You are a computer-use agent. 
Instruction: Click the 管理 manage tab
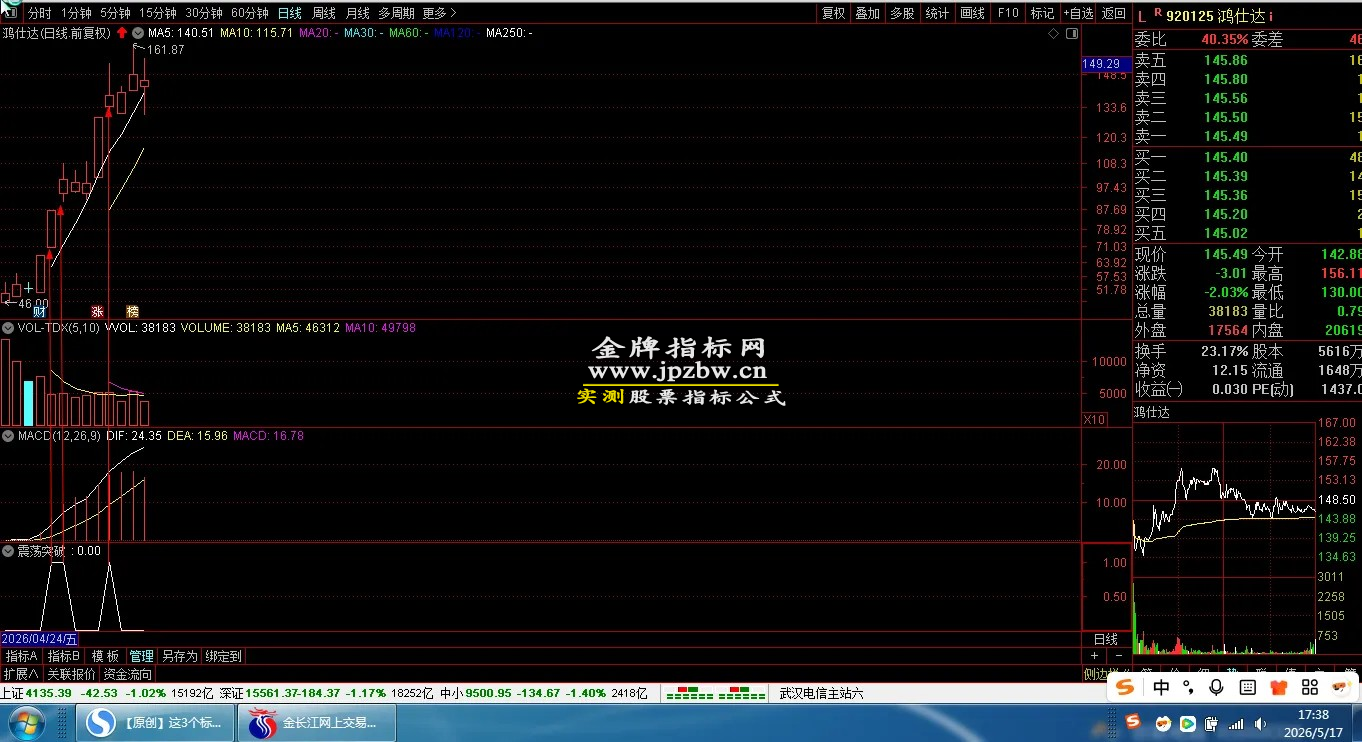[142, 656]
